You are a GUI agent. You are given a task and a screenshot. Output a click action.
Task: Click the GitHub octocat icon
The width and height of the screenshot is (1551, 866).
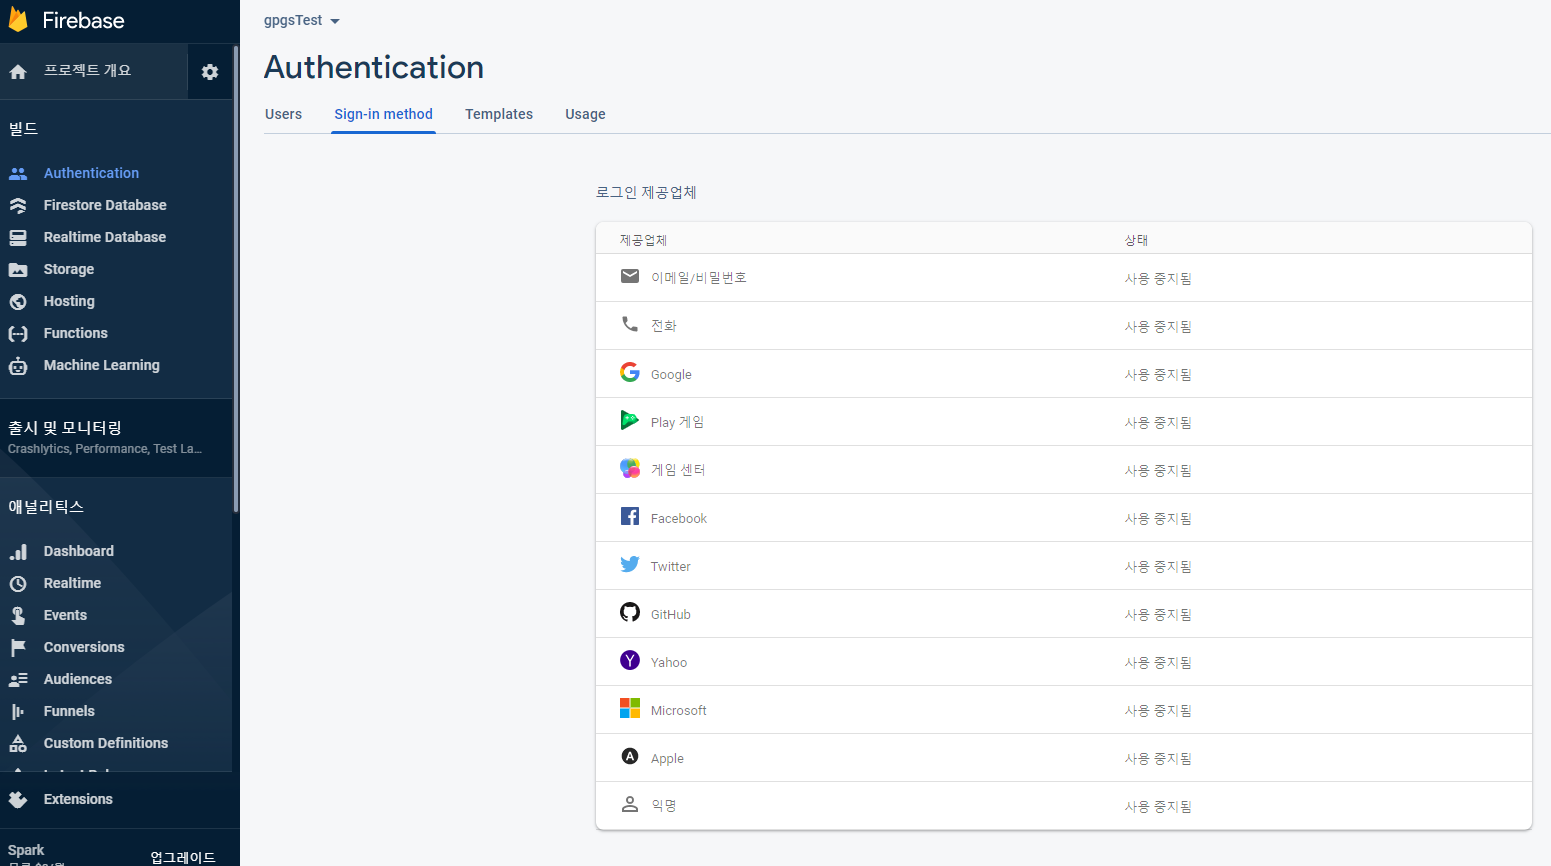coord(630,612)
